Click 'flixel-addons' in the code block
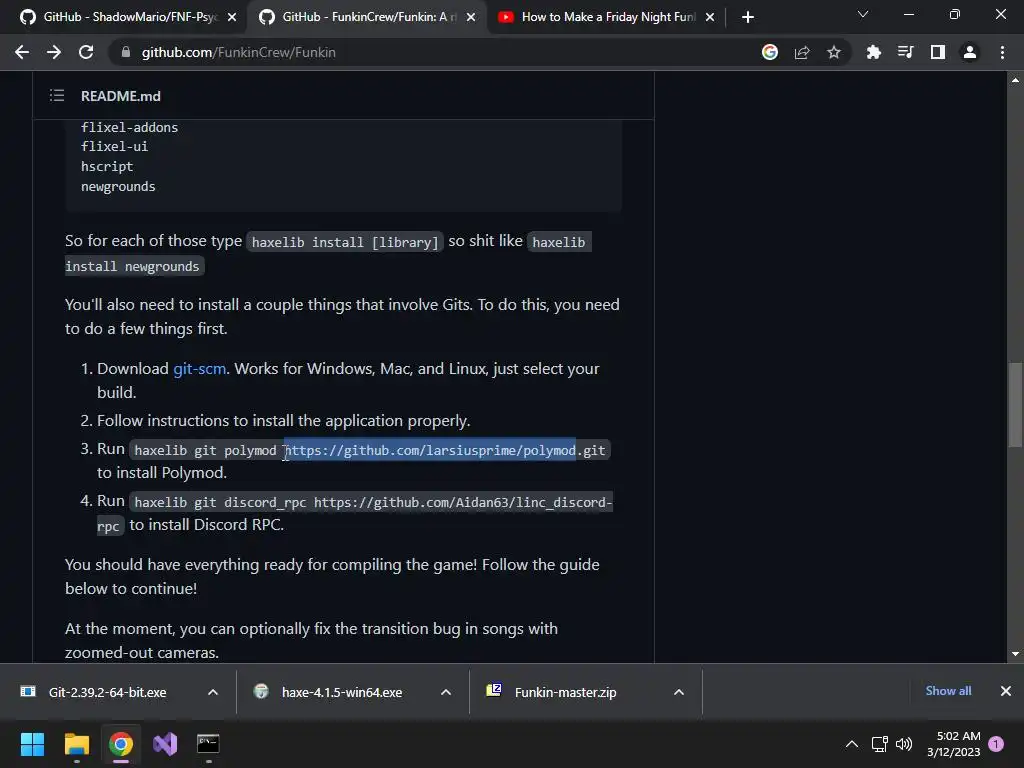The width and height of the screenshot is (1024, 768). click(129, 127)
